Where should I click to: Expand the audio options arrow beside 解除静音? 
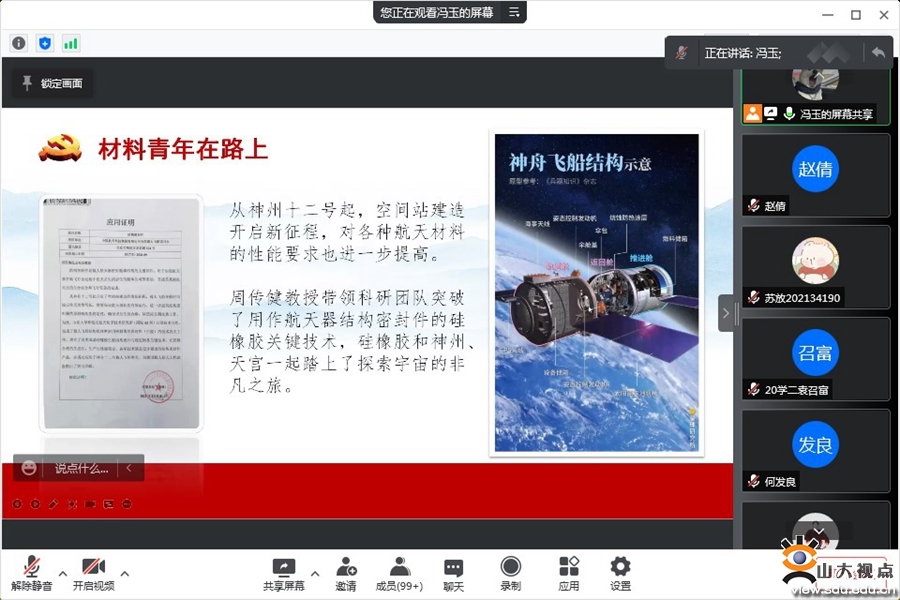pyautogui.click(x=63, y=574)
